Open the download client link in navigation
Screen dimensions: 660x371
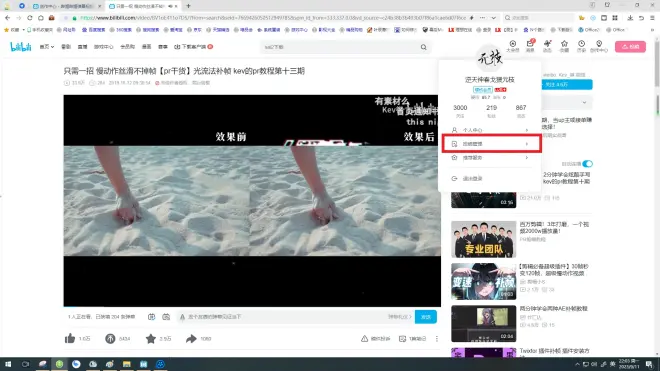pos(193,47)
